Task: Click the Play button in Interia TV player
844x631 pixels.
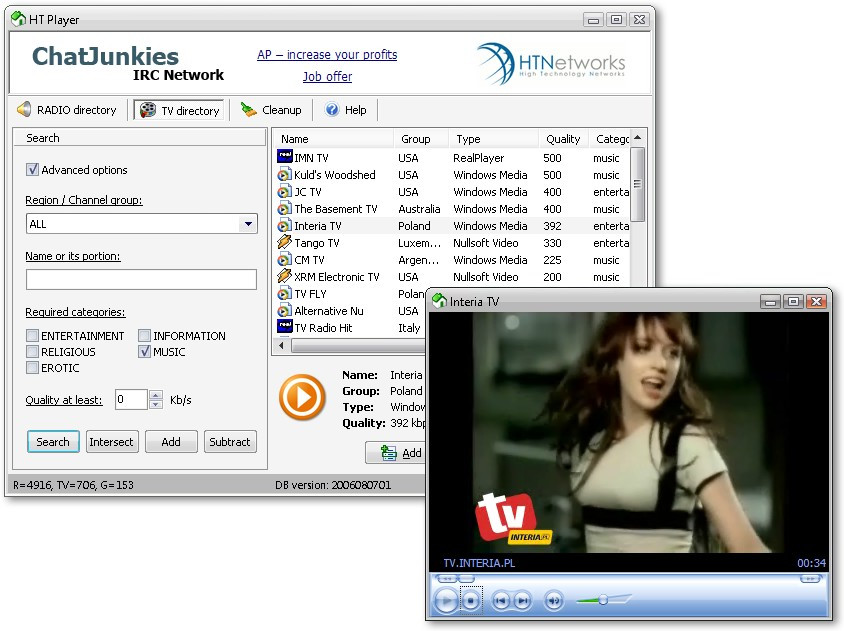Action: click(445, 600)
